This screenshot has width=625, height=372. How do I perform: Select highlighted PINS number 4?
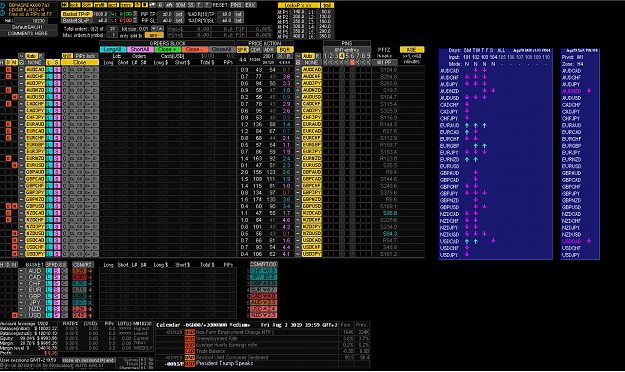(x=342, y=56)
